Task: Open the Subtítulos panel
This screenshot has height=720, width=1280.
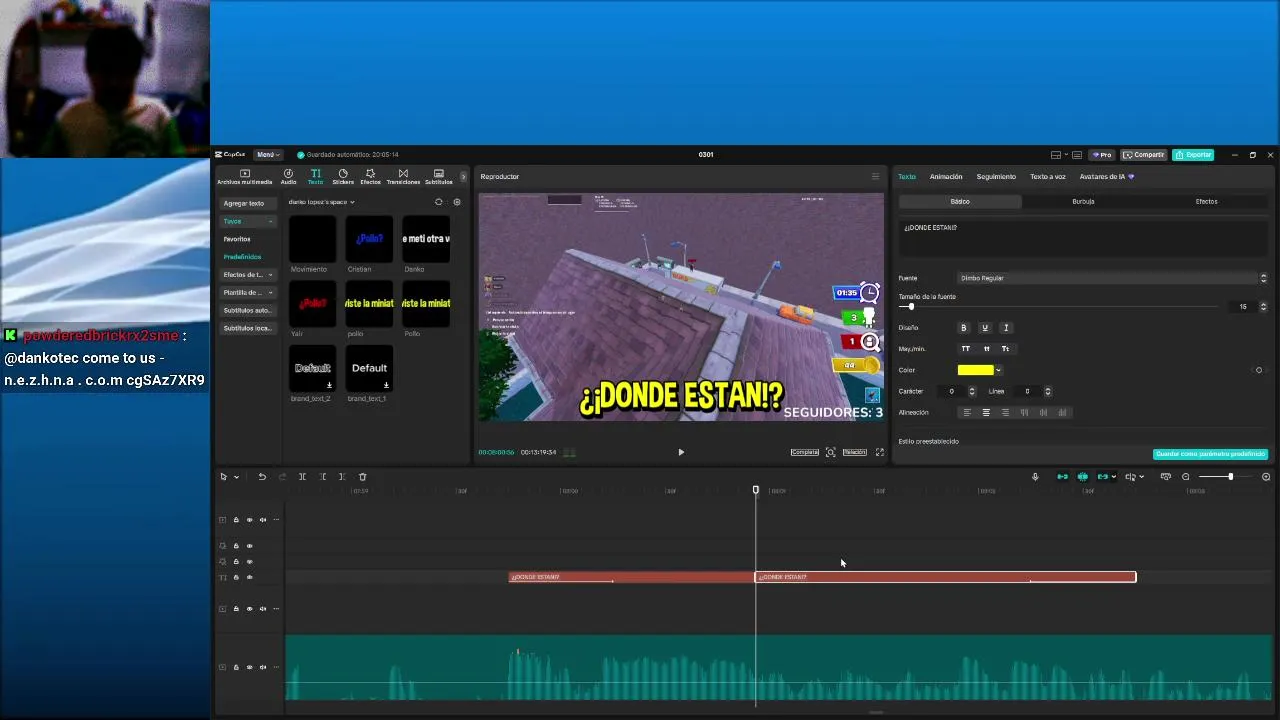Action: [439, 177]
